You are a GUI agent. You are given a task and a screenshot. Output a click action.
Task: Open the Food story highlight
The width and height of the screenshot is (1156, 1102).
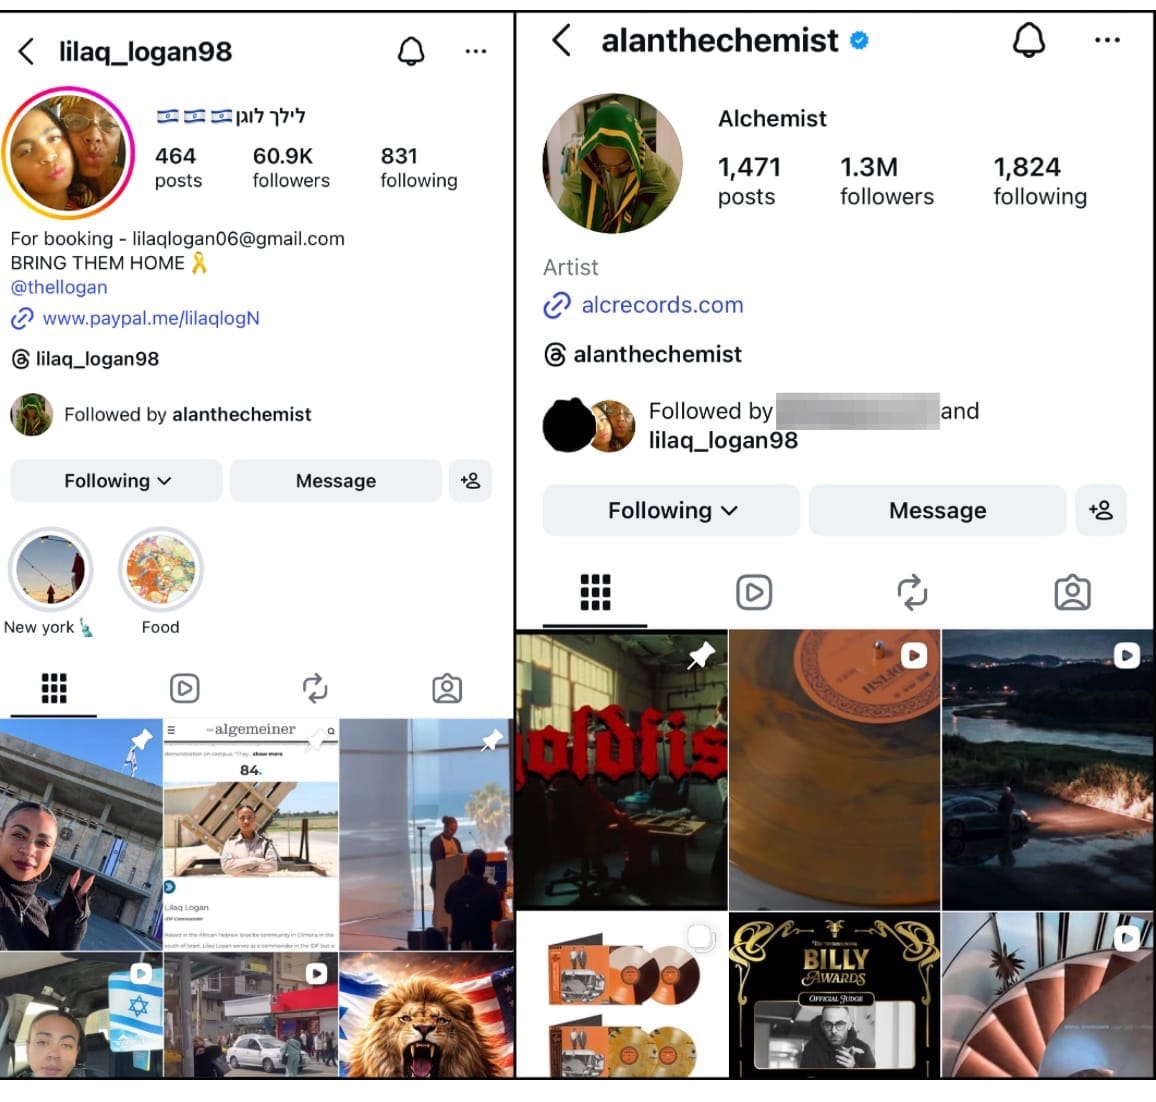[x=160, y=571]
